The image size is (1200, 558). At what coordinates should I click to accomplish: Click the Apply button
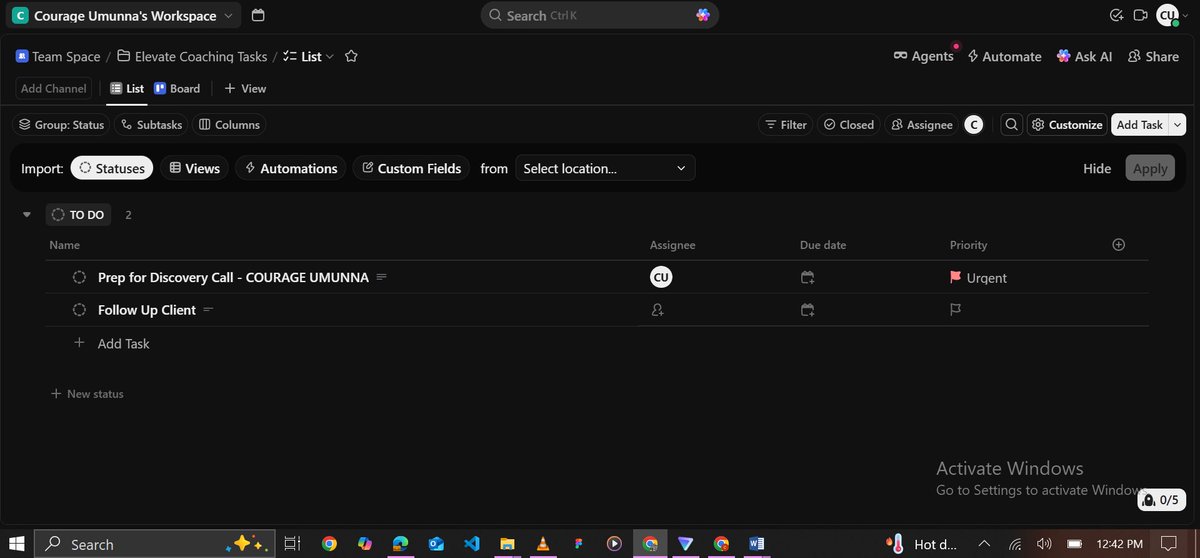pos(1150,168)
